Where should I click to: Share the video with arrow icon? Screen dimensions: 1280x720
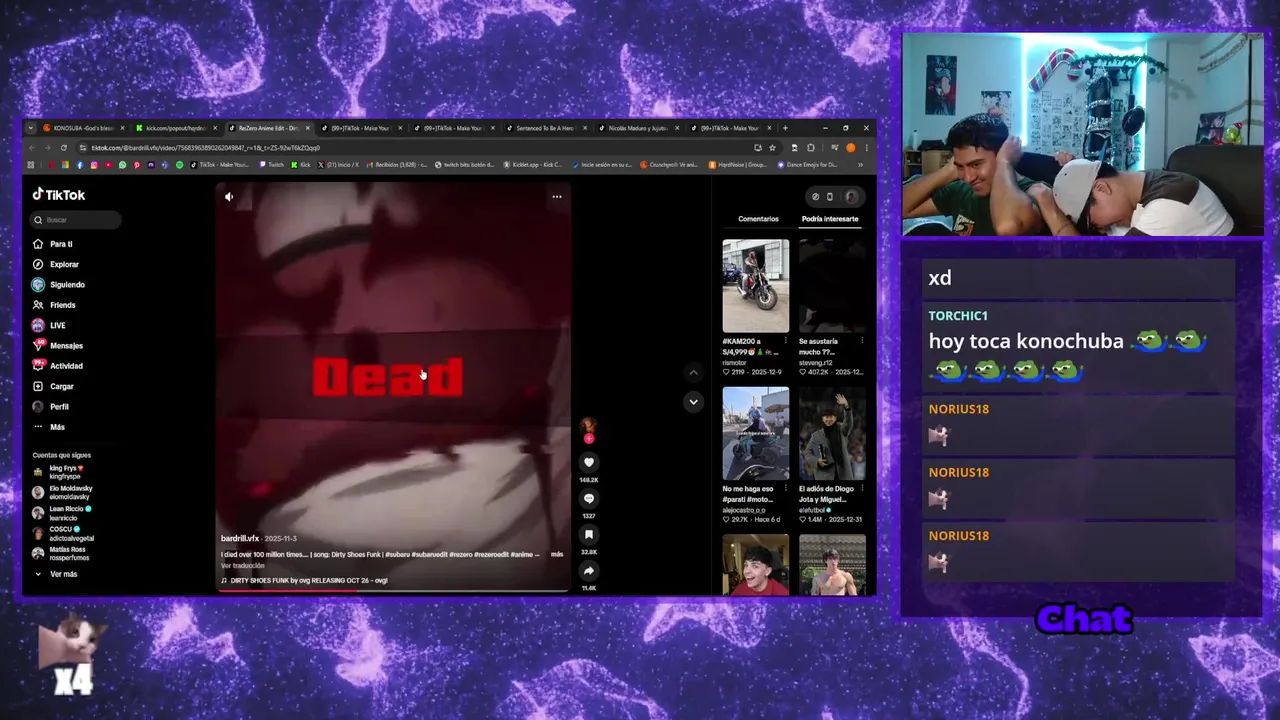pyautogui.click(x=589, y=571)
